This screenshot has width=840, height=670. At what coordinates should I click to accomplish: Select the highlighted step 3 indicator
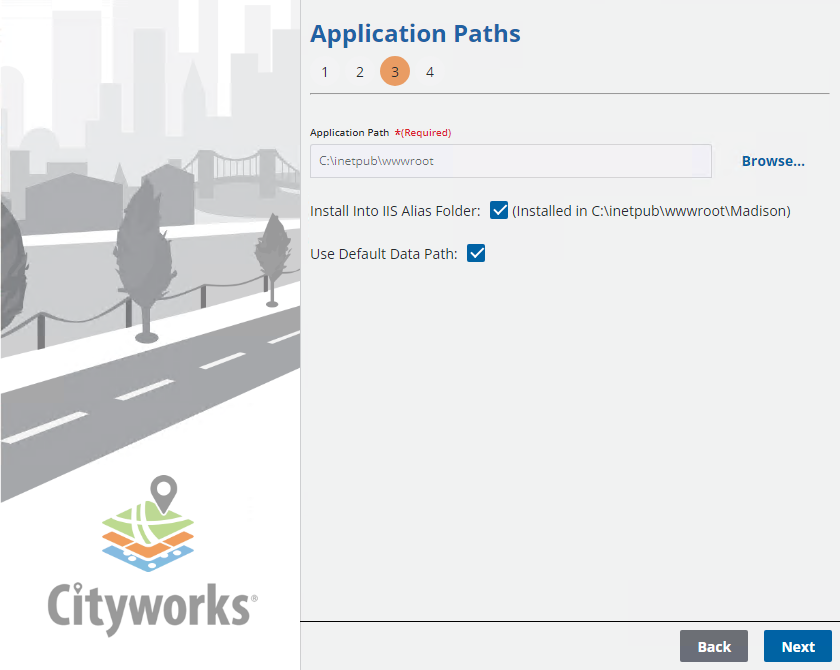tap(395, 72)
